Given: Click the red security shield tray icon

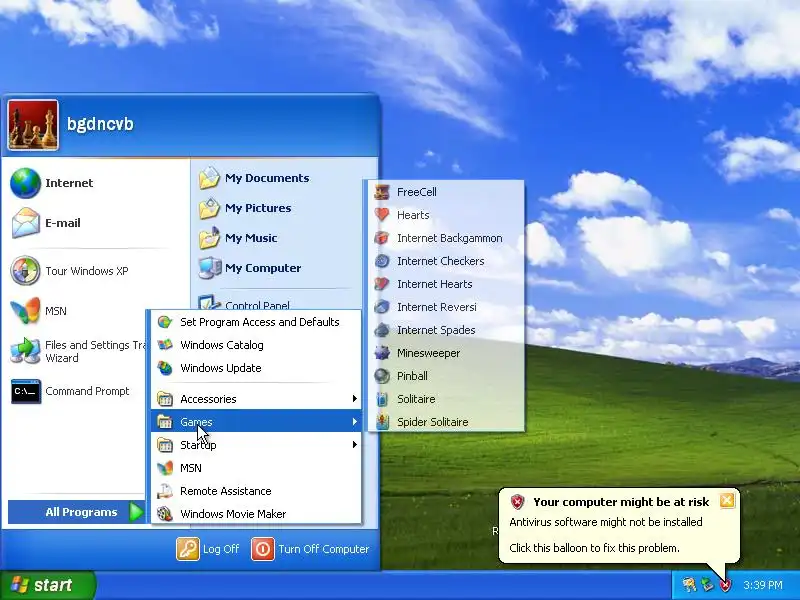Looking at the screenshot, I should click(x=725, y=585).
